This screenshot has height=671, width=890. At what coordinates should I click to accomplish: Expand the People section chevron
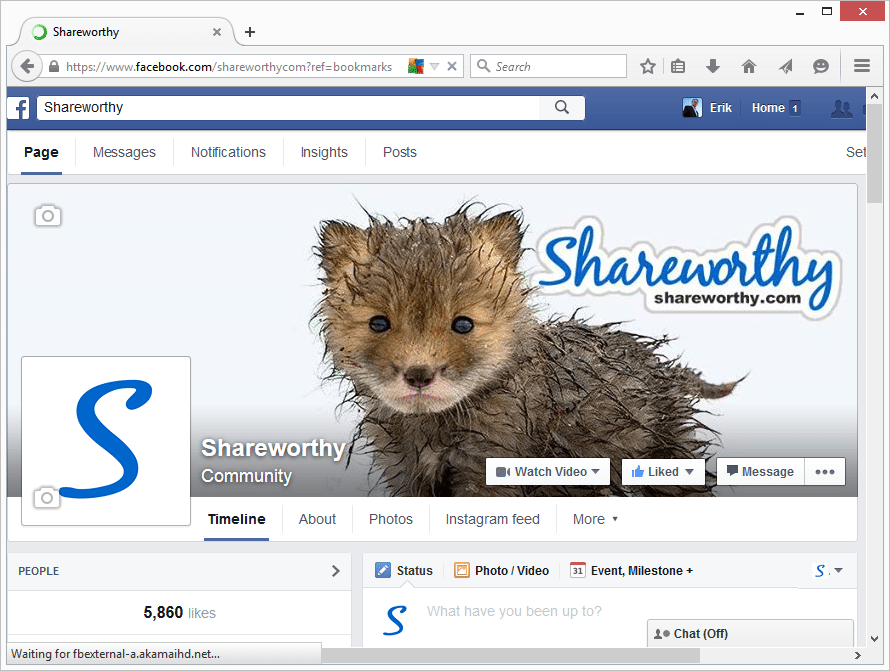pyautogui.click(x=335, y=571)
